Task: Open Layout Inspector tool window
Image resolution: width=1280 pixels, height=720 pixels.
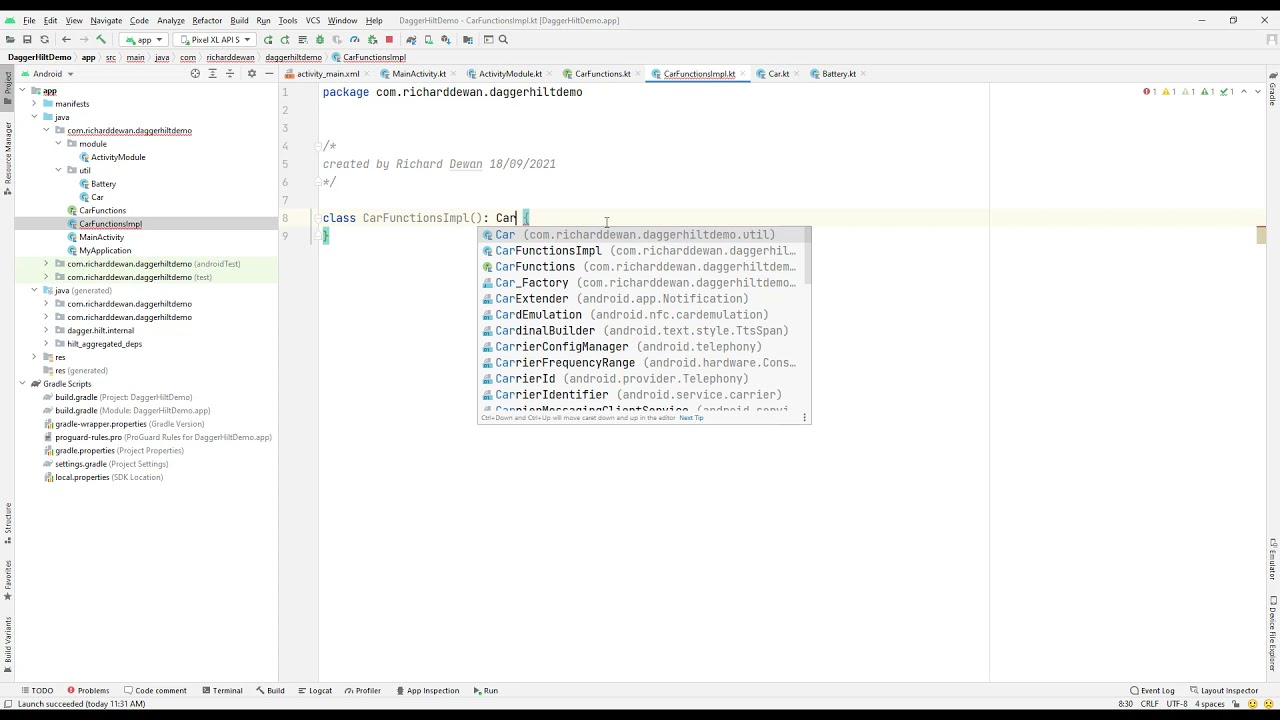Action: click(x=1223, y=691)
